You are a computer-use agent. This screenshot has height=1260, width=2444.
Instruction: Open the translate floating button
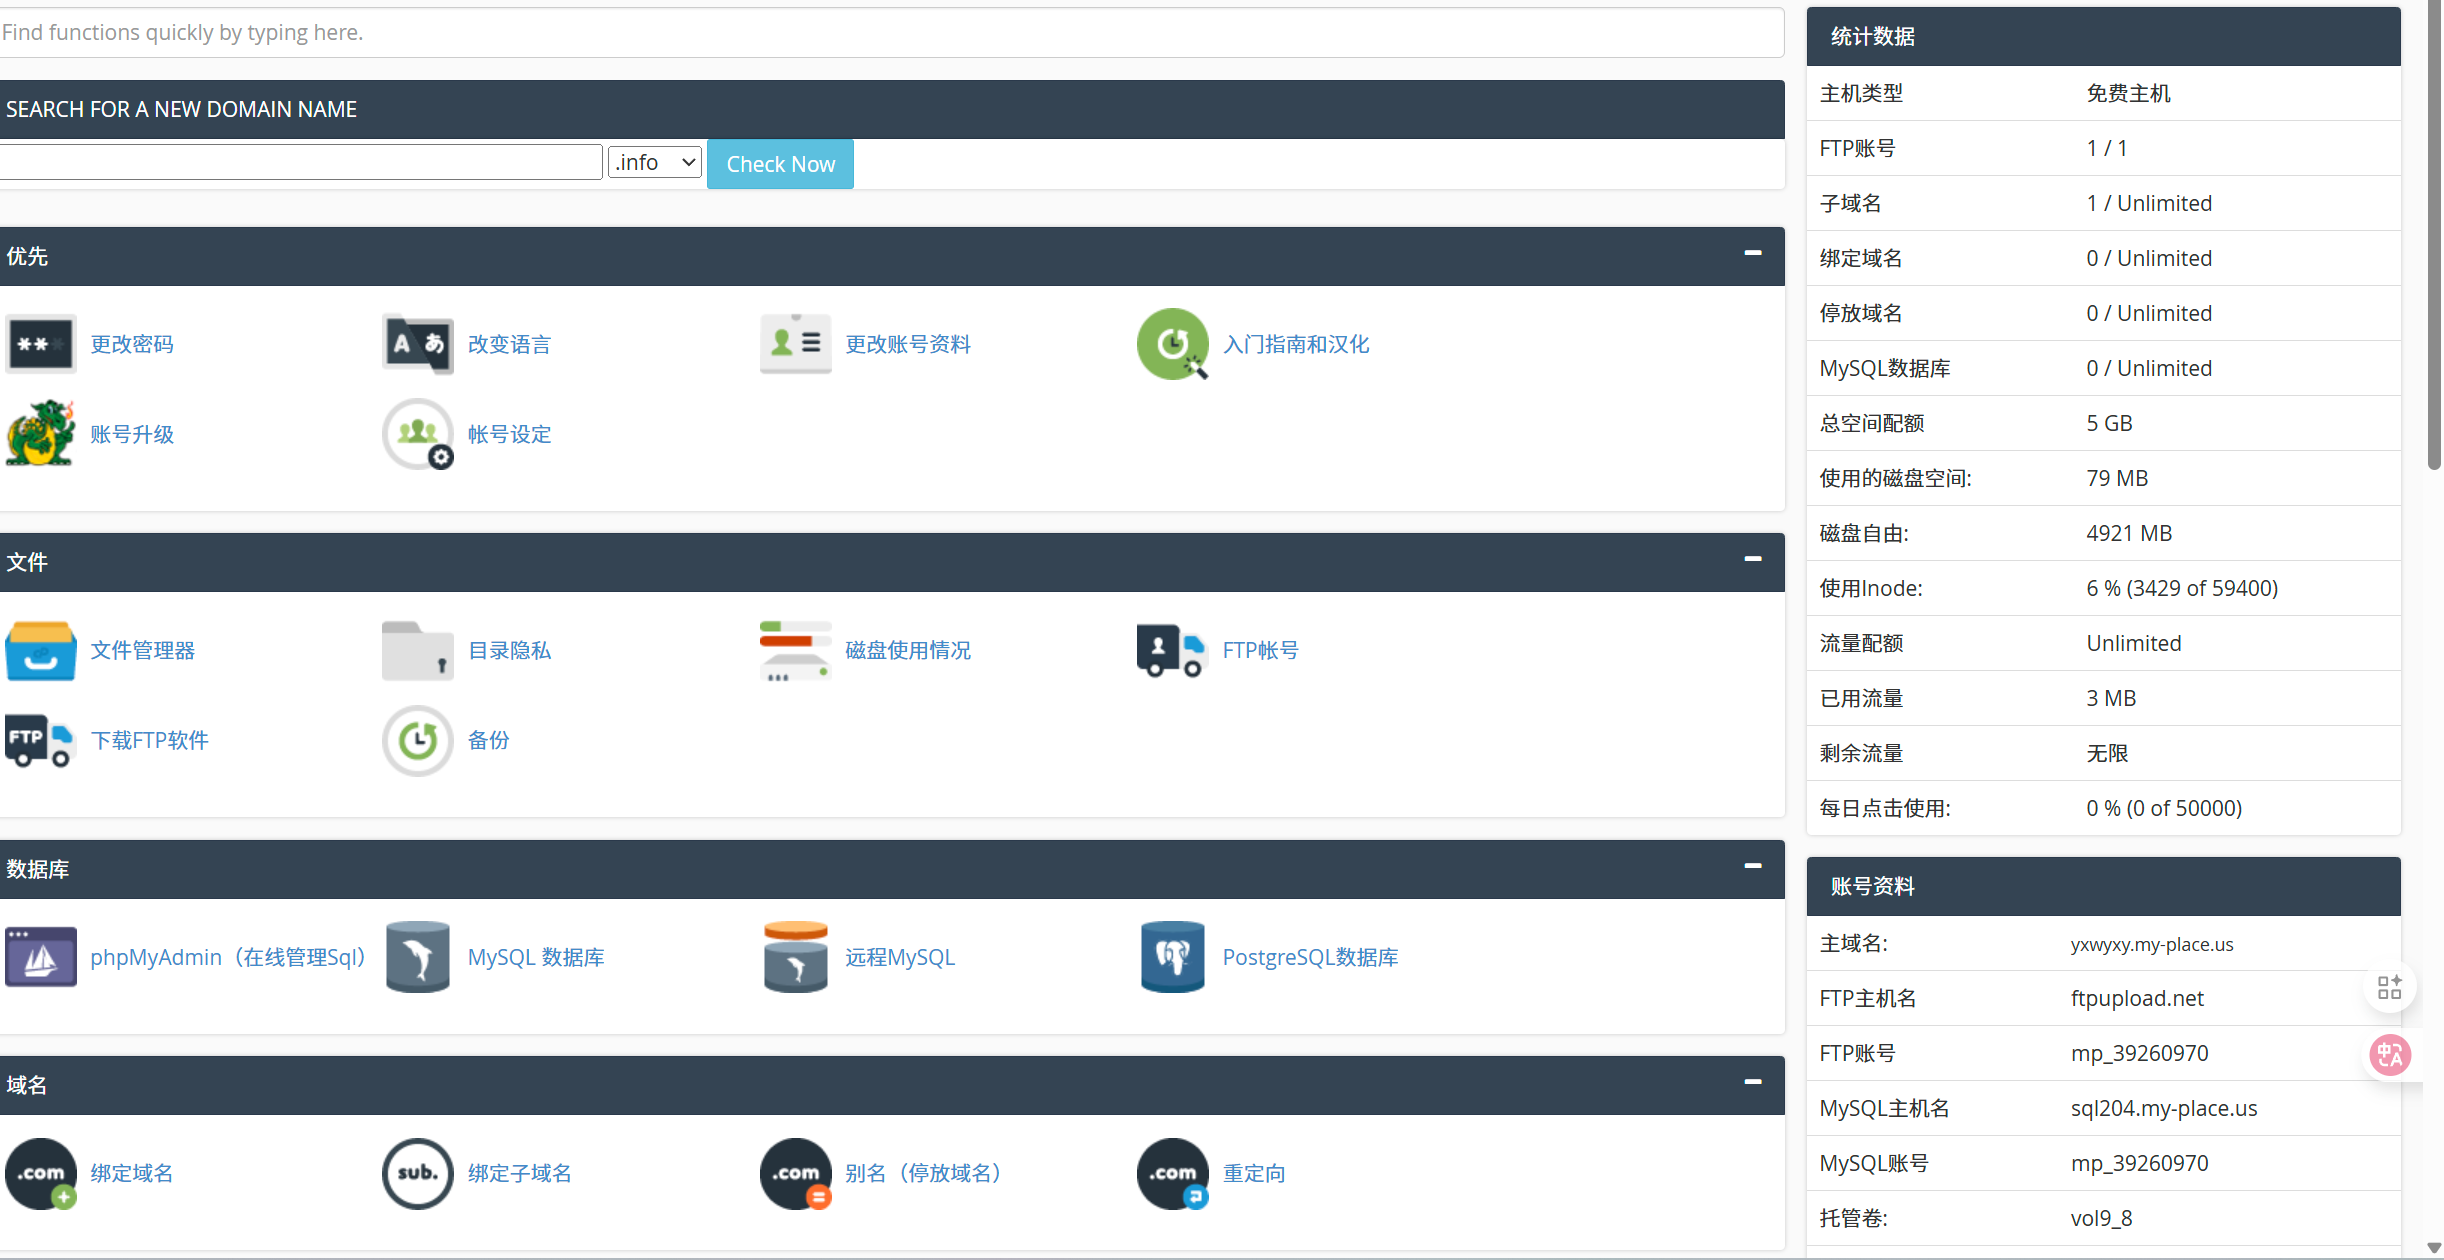click(2390, 1054)
